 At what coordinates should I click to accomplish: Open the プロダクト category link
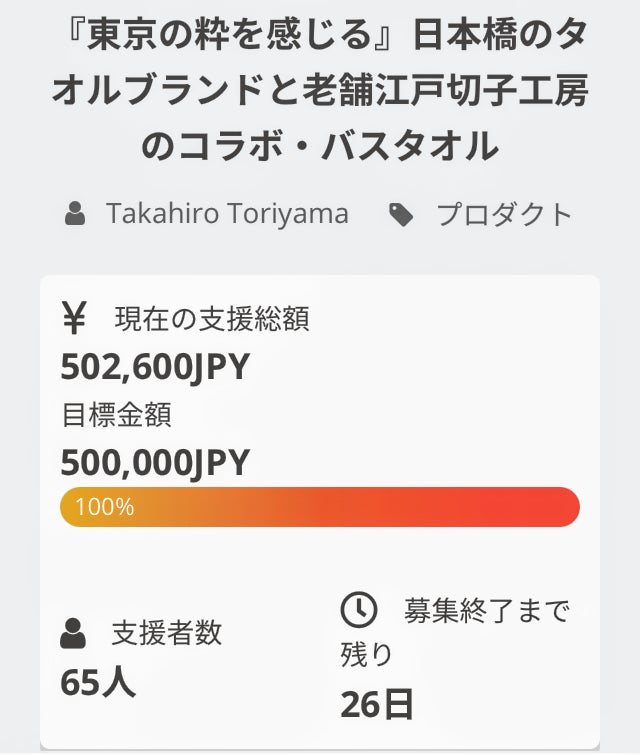504,214
